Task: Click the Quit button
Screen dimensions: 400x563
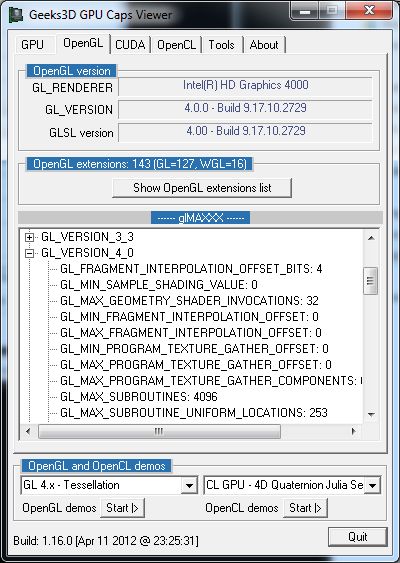Action: [358, 537]
